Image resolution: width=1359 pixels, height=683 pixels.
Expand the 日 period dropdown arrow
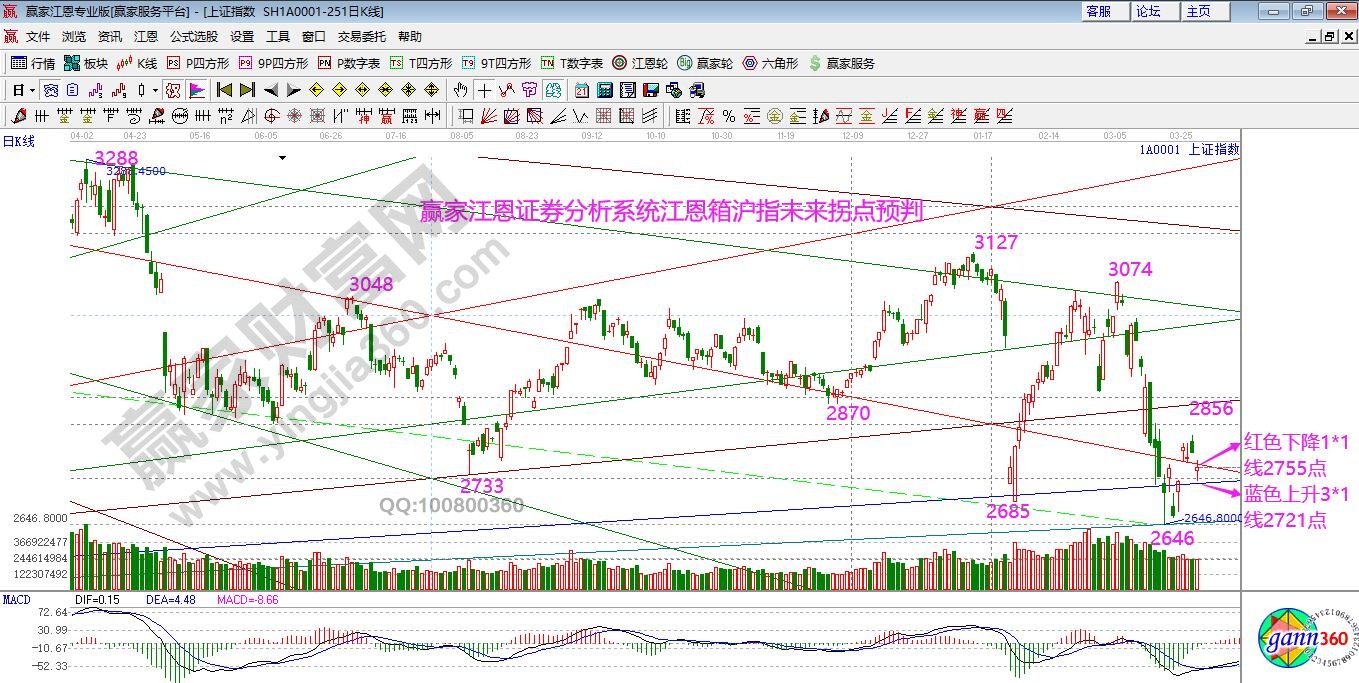click(x=32, y=90)
